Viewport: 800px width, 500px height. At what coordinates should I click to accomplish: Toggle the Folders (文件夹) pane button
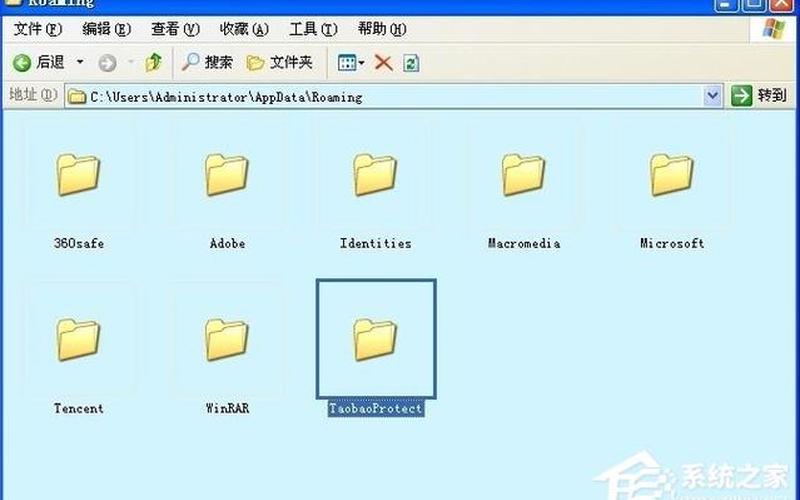[279, 62]
